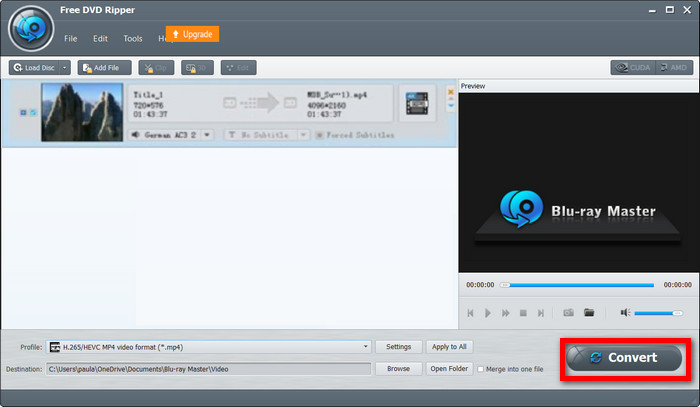Click the Apply to All button
Screen dimensions: 700x407
click(x=449, y=347)
